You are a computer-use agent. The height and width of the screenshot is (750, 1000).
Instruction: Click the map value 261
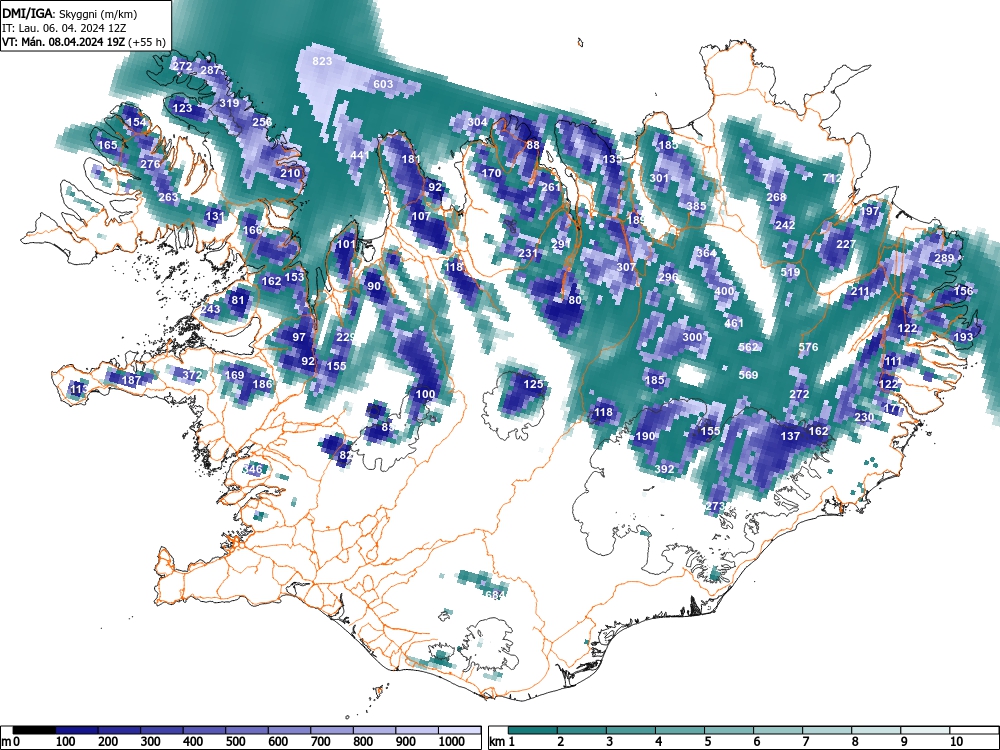(550, 187)
